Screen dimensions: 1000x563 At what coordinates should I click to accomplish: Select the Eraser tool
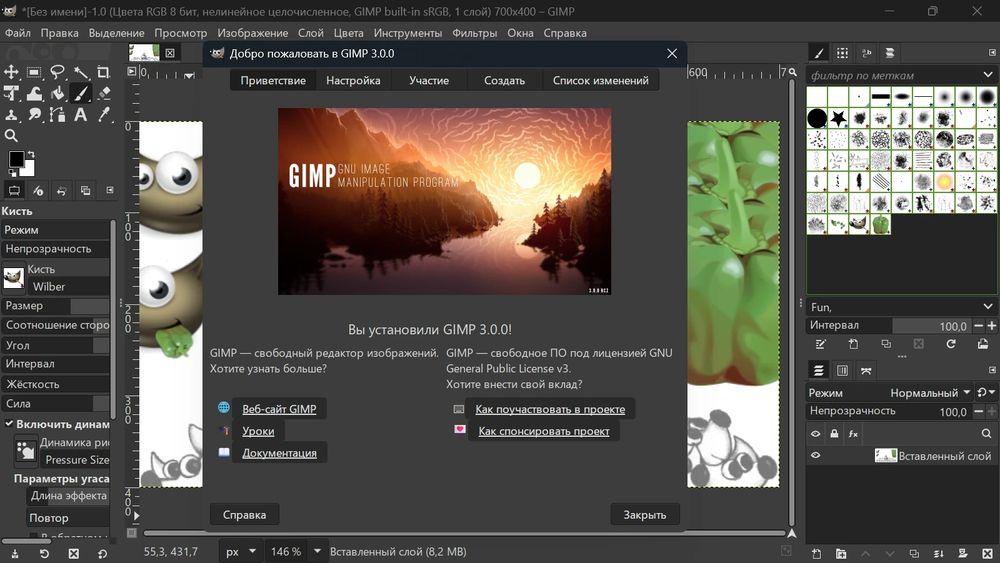pos(103,94)
